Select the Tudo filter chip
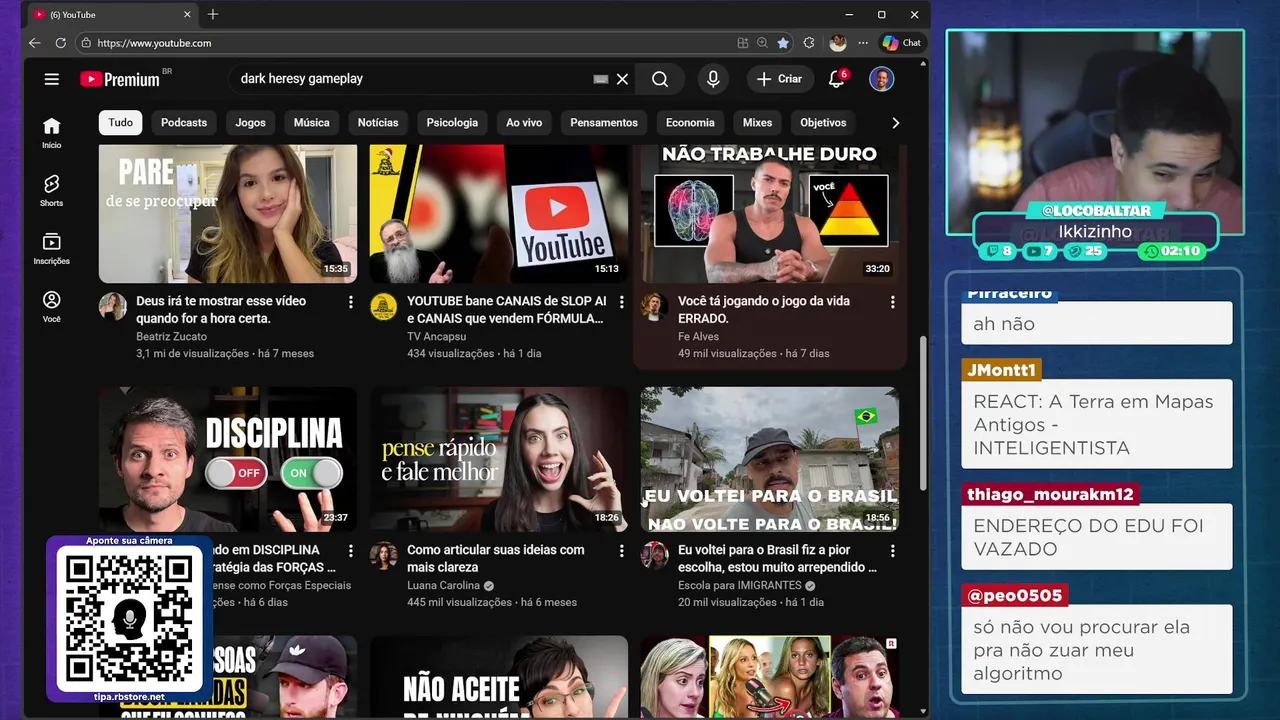This screenshot has width=1280, height=720. click(120, 122)
